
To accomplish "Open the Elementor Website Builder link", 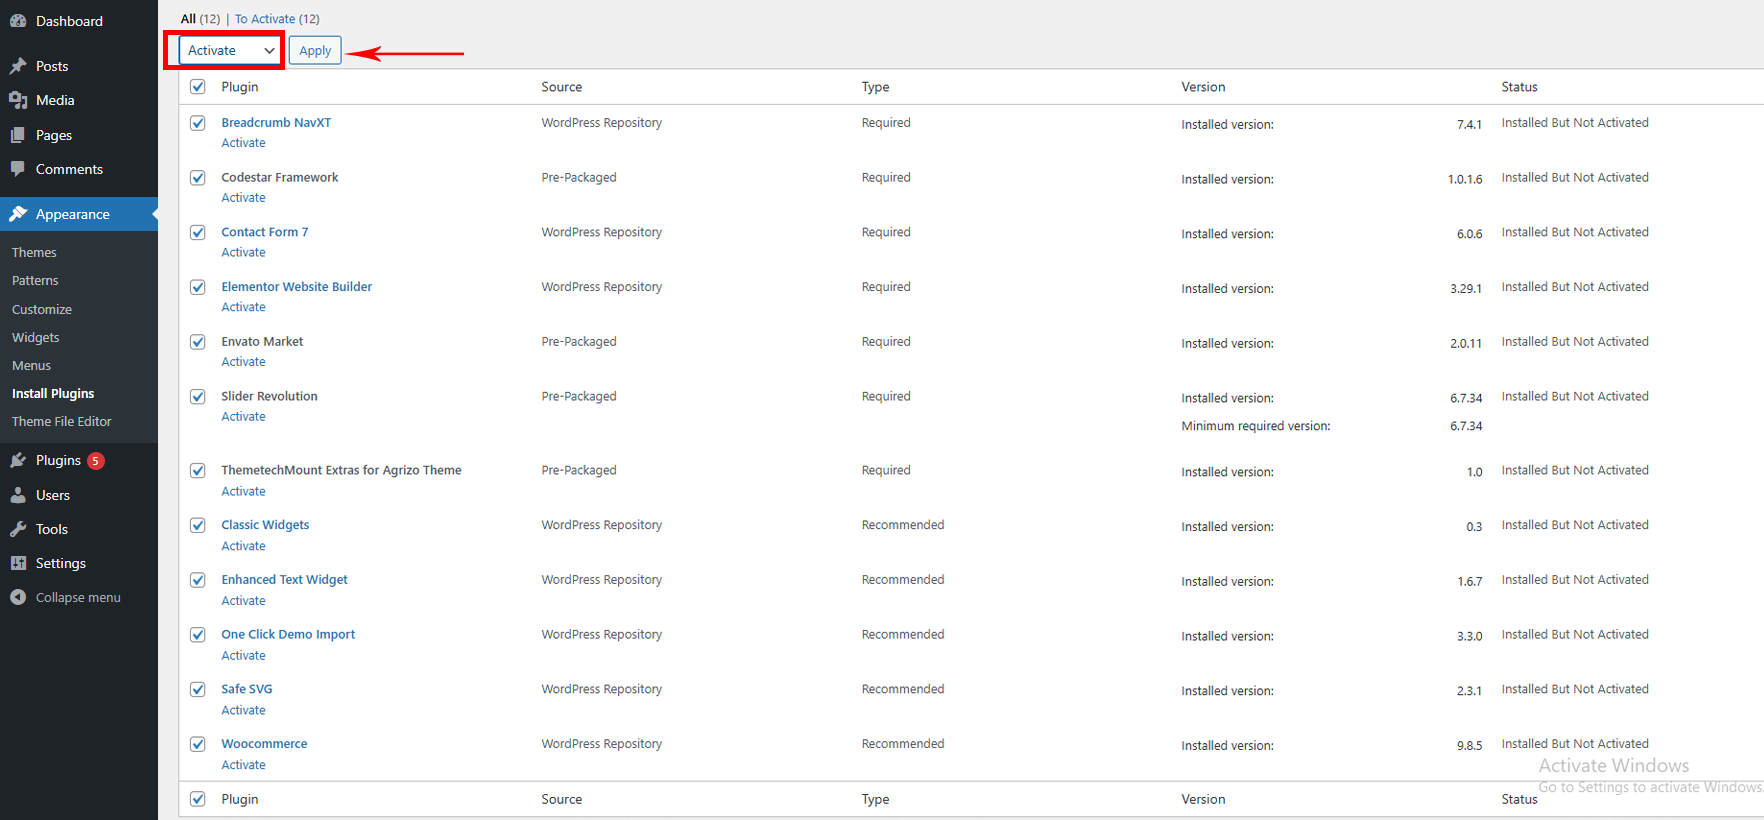I will (297, 286).
